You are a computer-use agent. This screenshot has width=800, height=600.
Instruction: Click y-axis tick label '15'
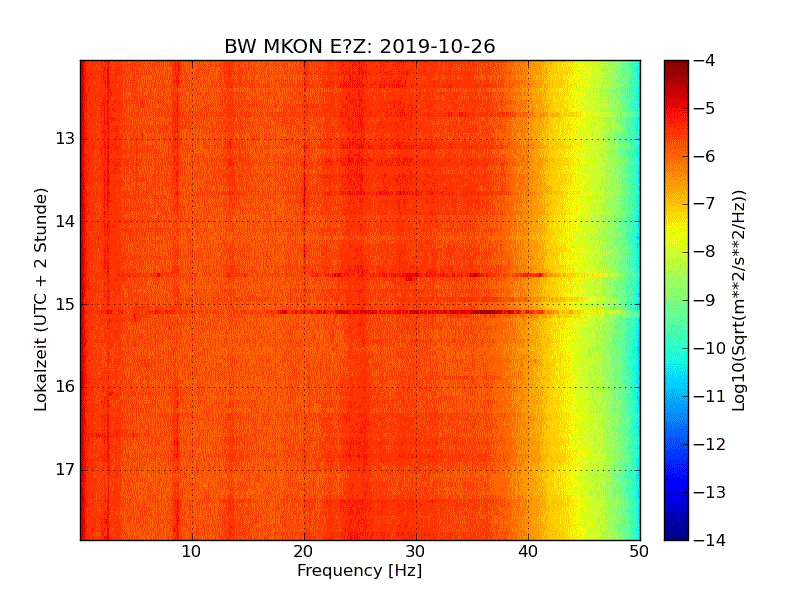coord(65,305)
